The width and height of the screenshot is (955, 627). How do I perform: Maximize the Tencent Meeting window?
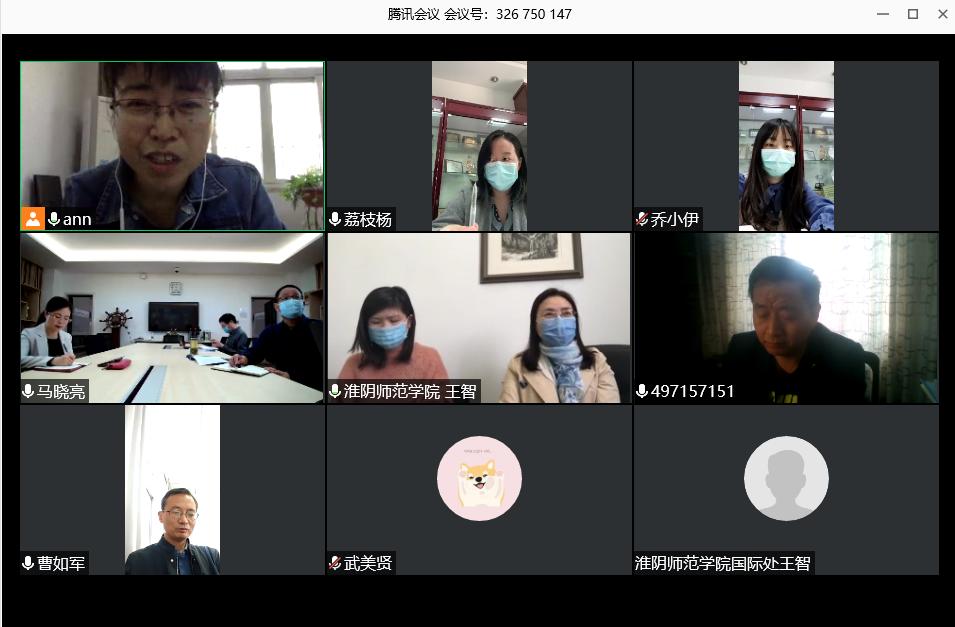tap(912, 14)
